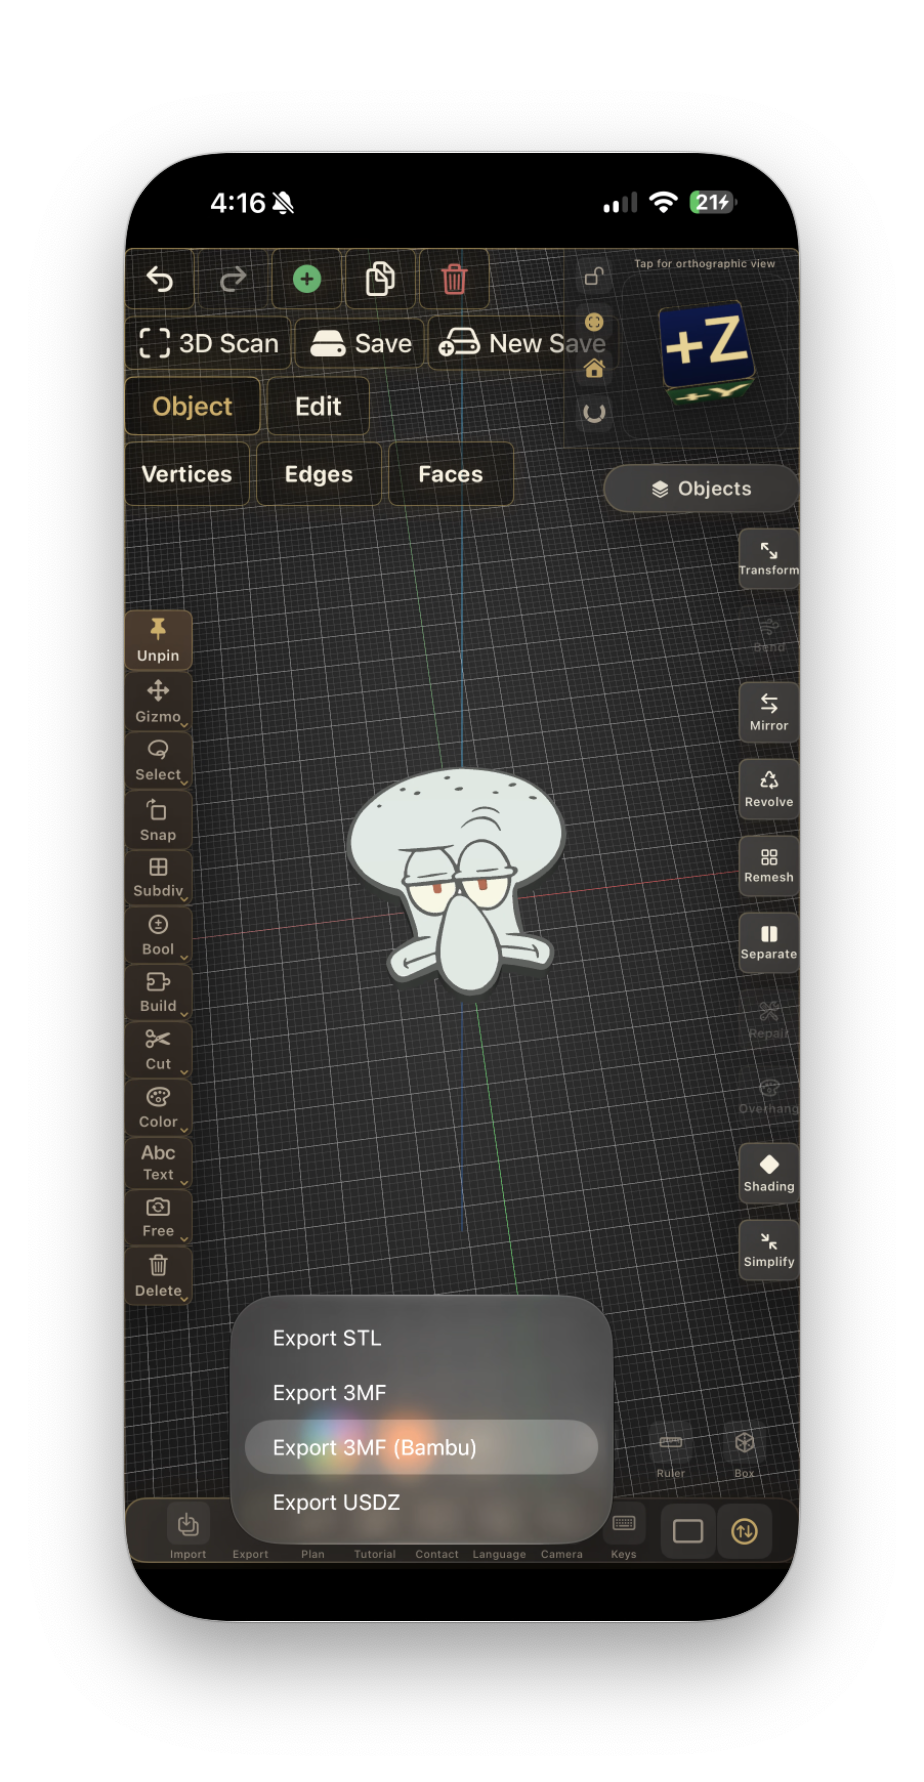This screenshot has height=1782, width=924.
Task: Open the Build tool menu
Action: [x=158, y=992]
